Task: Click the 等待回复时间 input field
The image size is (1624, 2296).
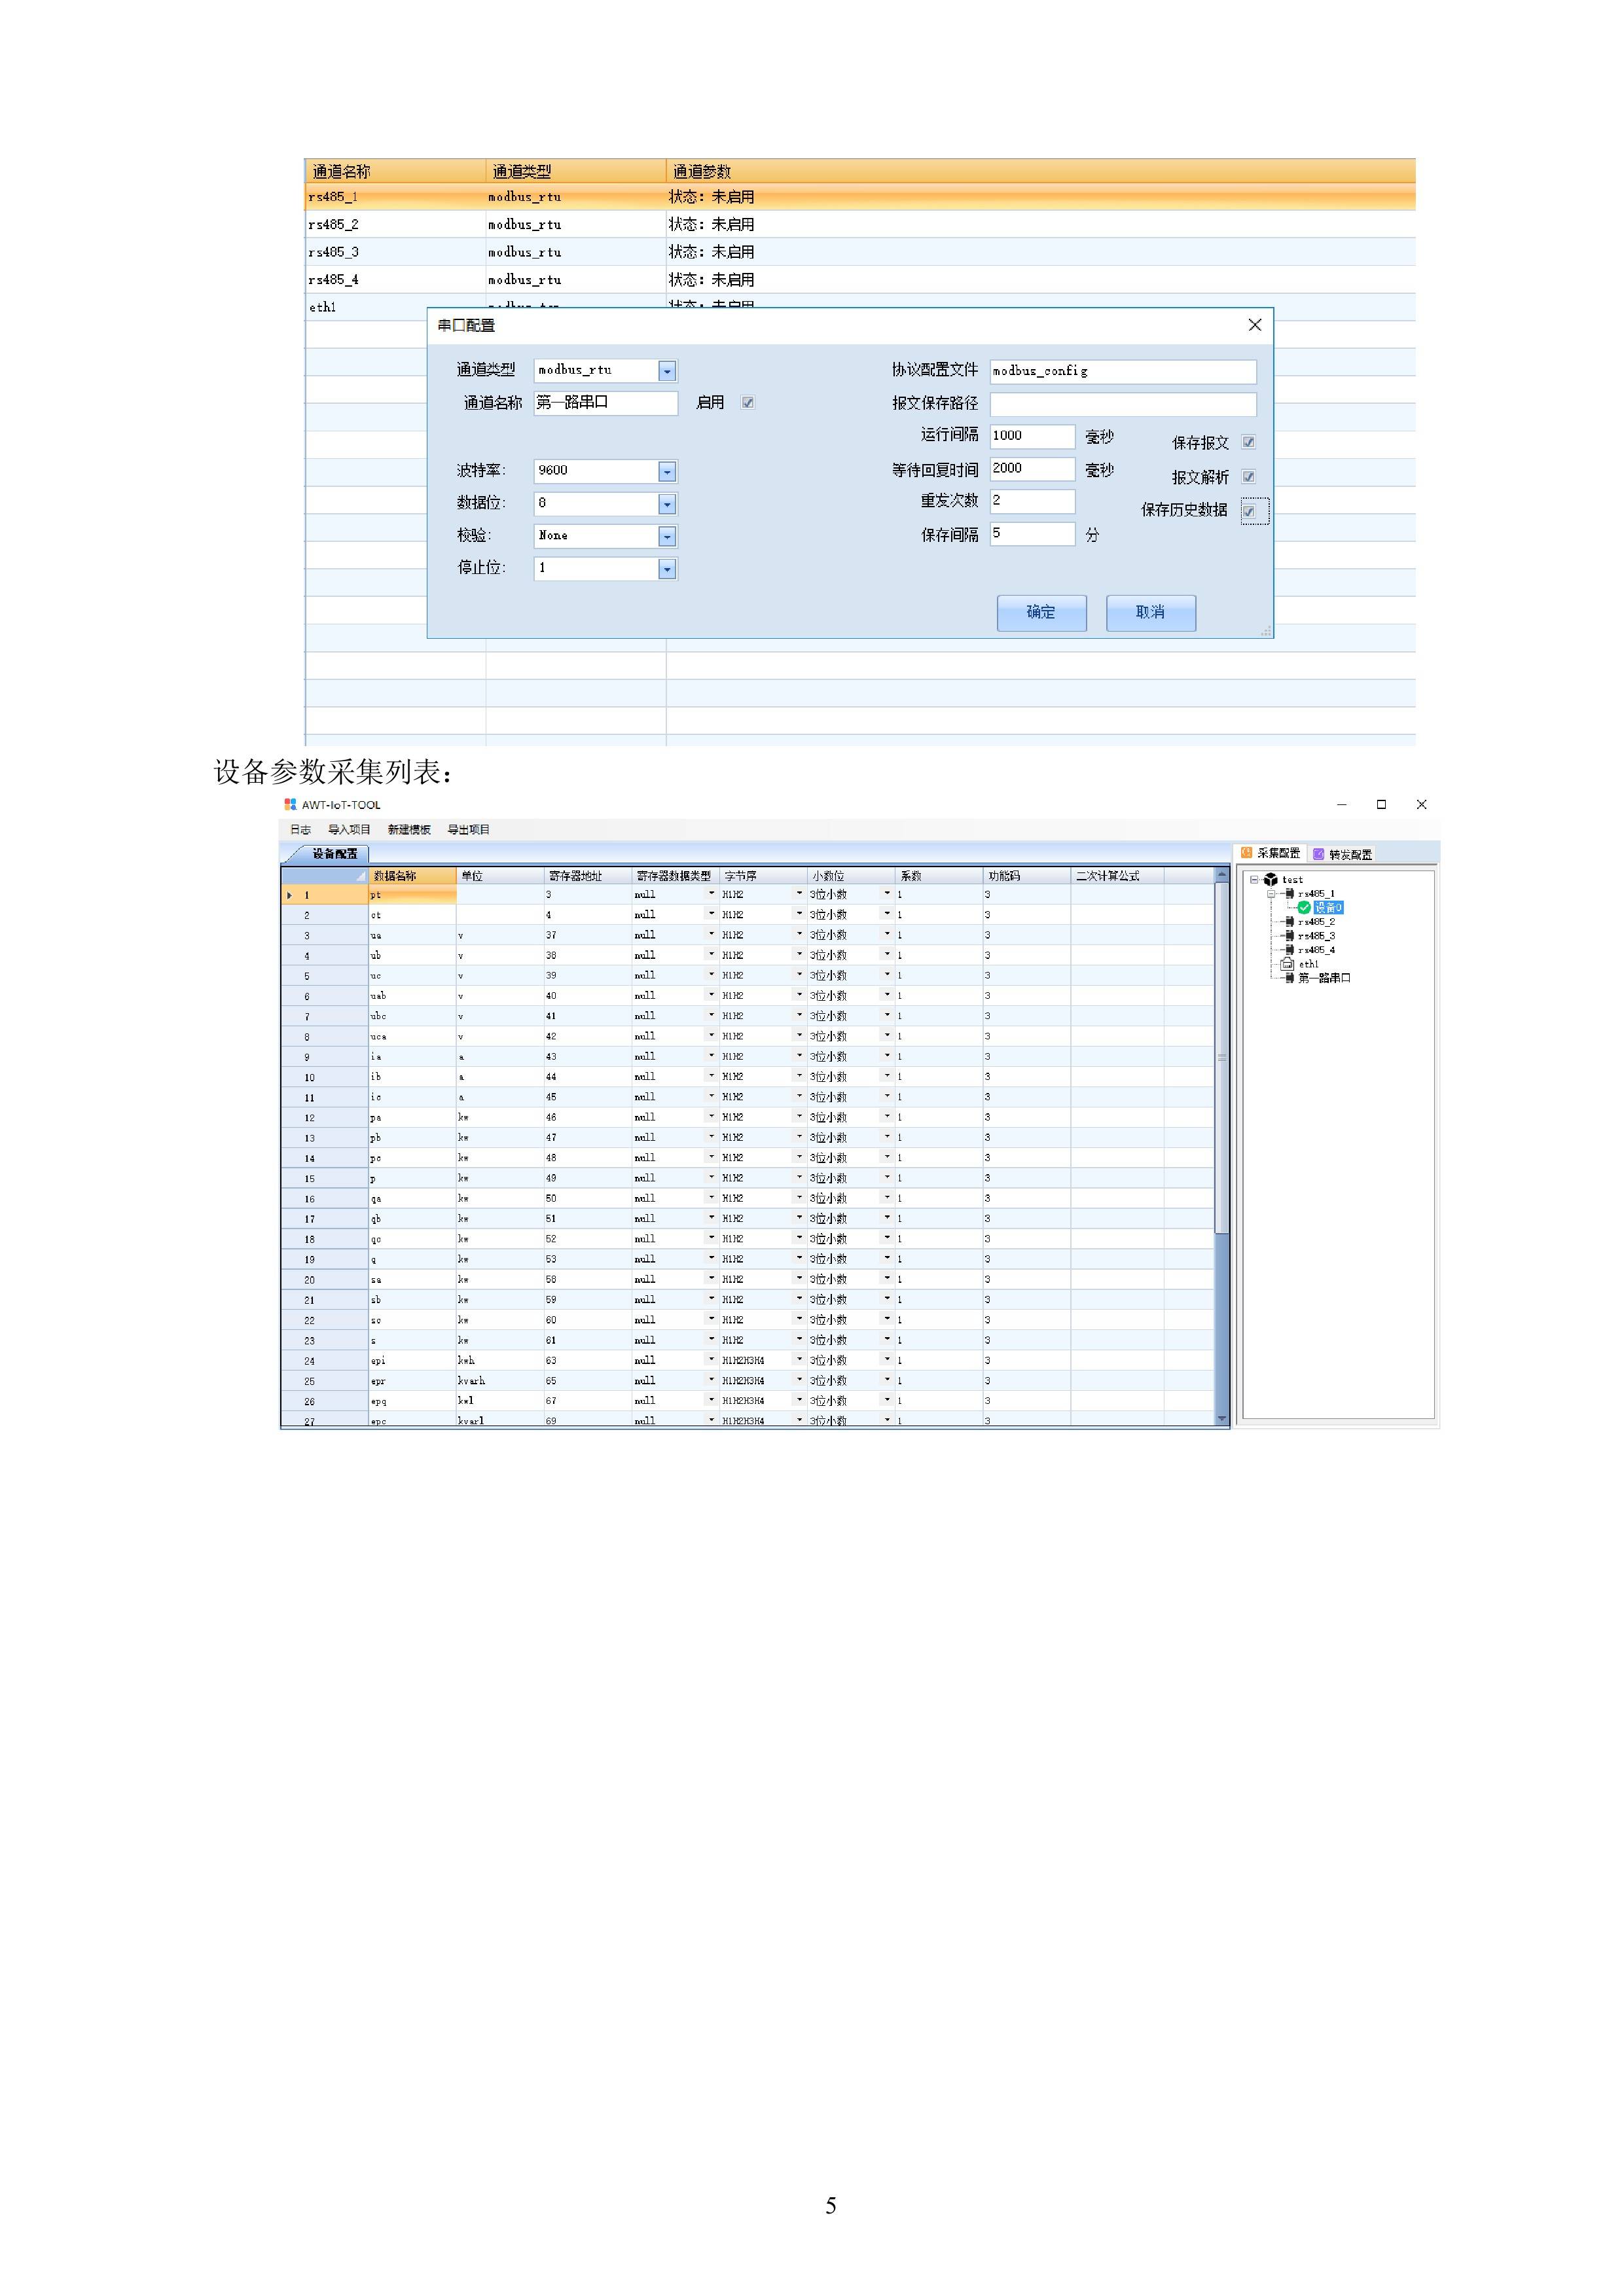Action: click(x=1032, y=469)
